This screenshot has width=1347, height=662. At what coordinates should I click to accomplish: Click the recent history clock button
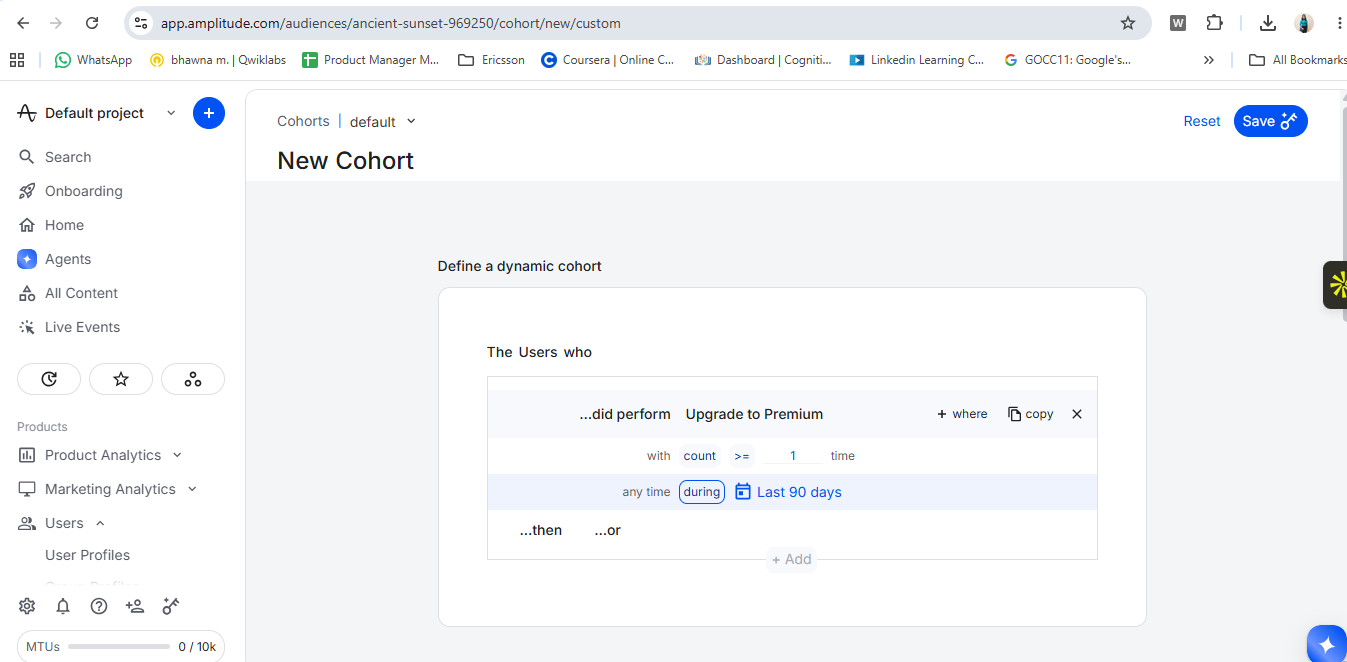pos(49,379)
